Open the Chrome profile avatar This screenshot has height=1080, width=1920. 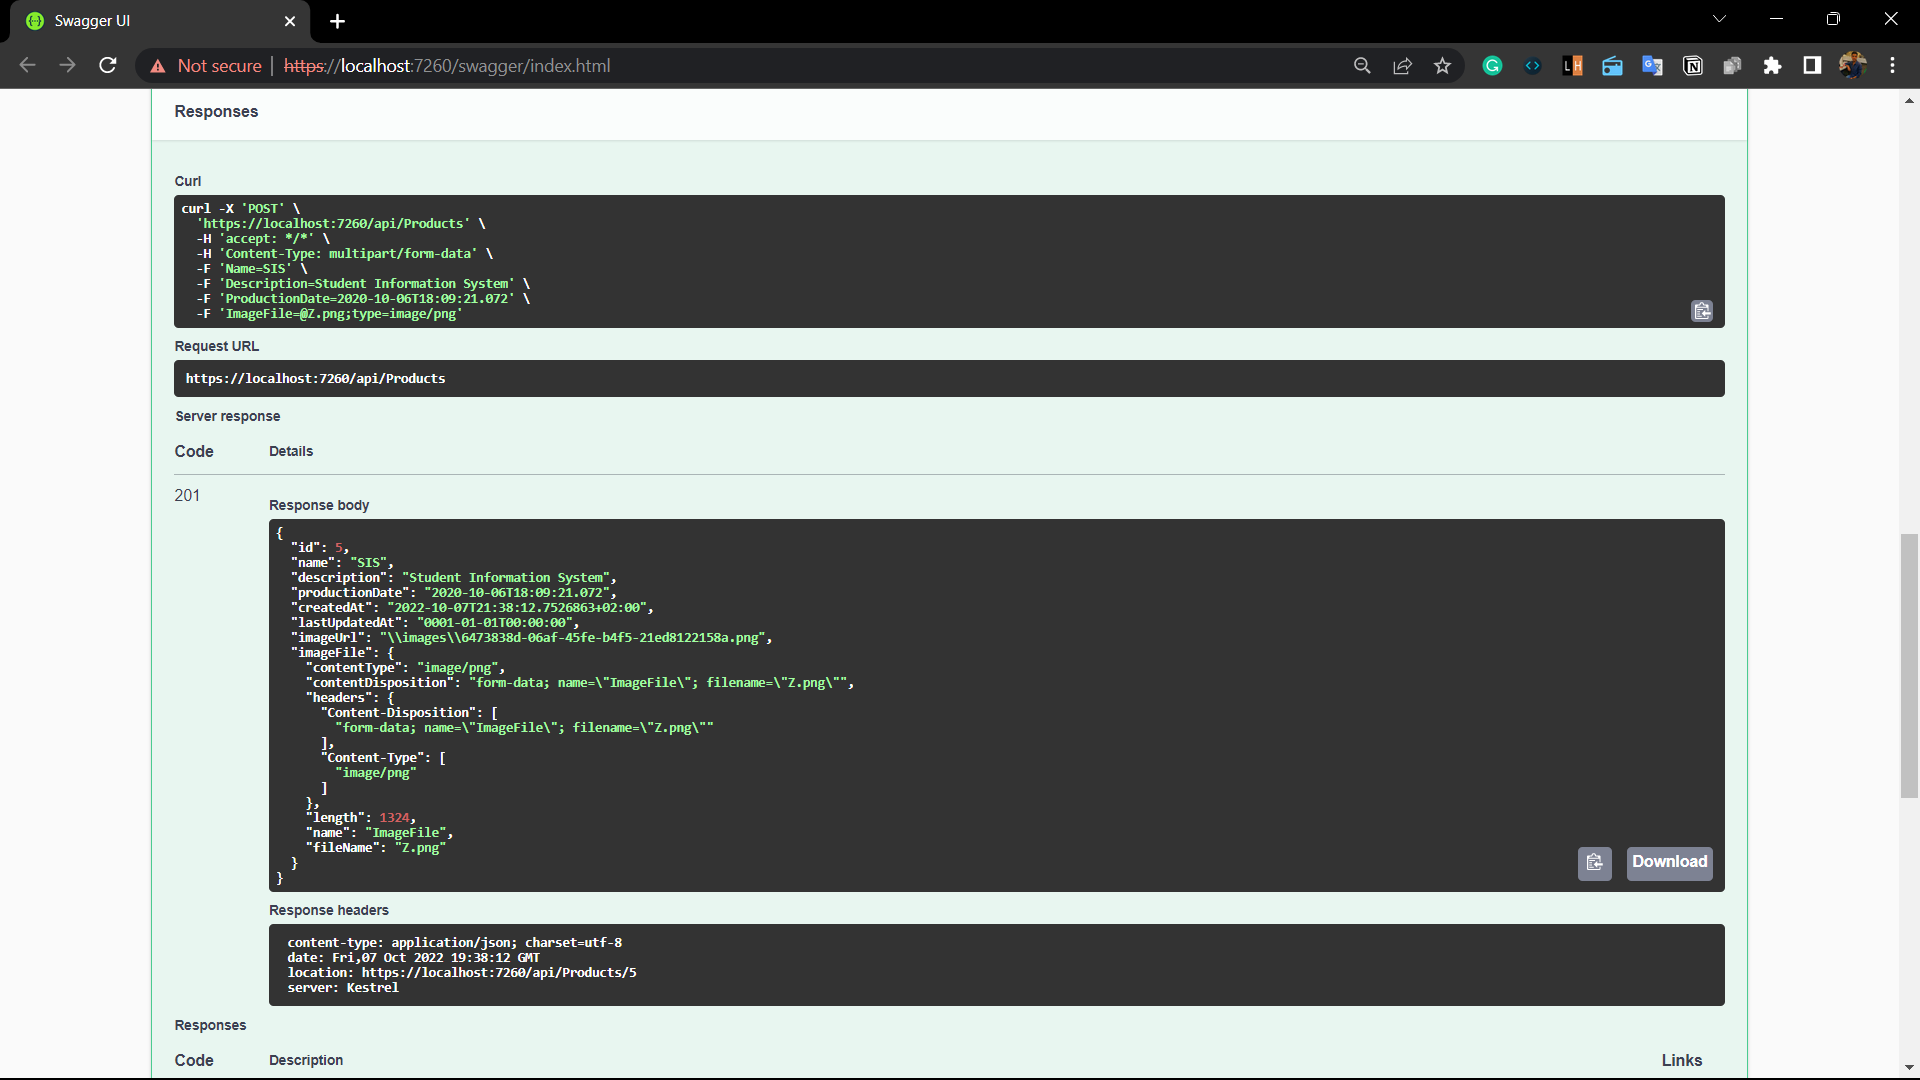pyautogui.click(x=1854, y=65)
